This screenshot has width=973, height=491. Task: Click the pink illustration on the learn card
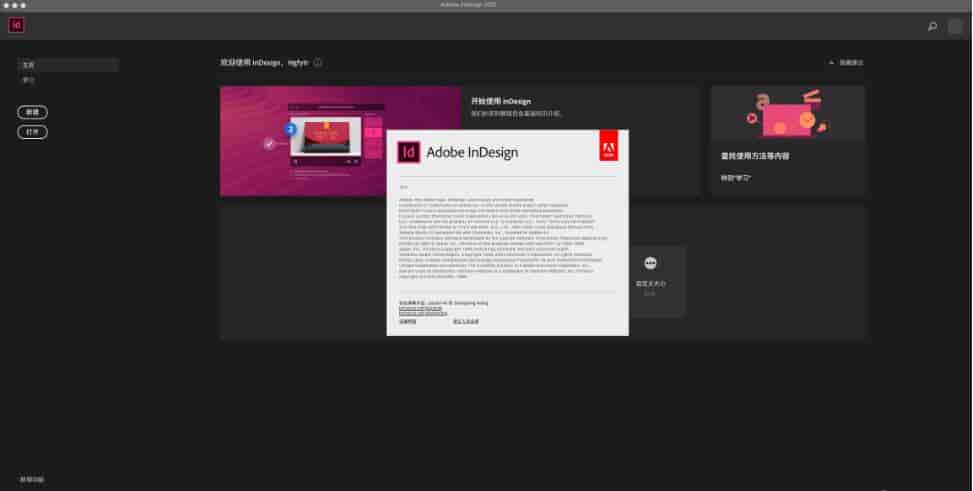click(x=787, y=115)
